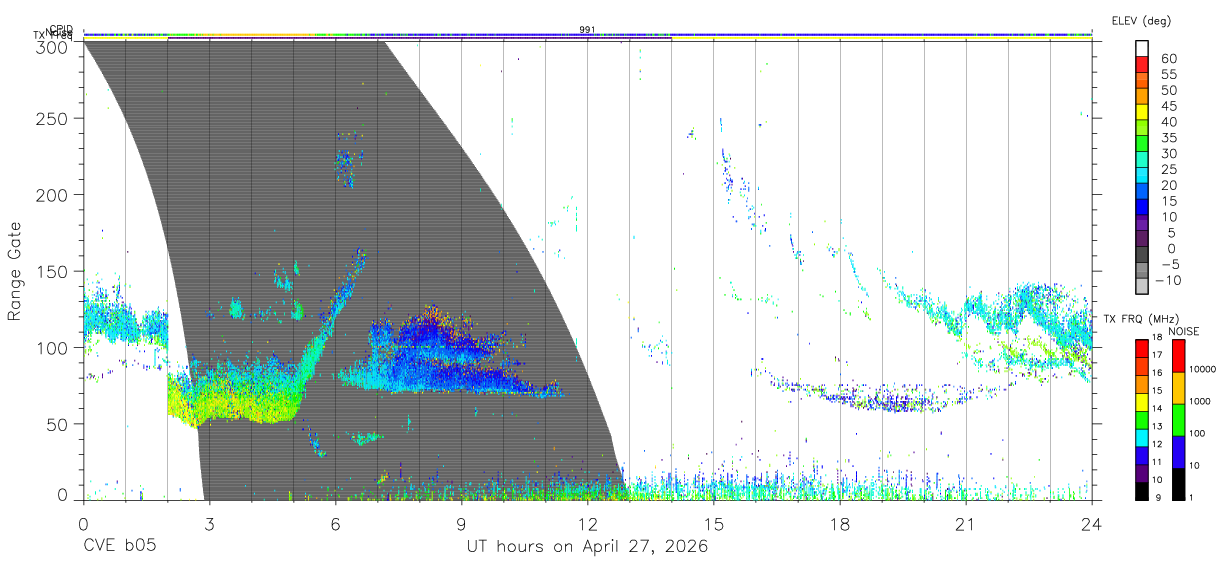This screenshot has width=1228, height=567.
Task: Click the 'UT hours on April 27, 2026' label
Action: pos(587,547)
